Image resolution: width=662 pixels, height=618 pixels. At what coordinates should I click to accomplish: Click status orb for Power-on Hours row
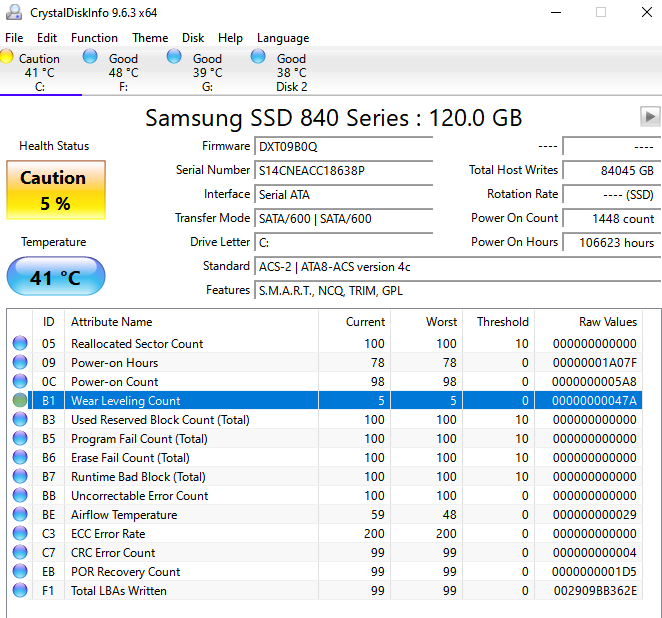pos(20,362)
